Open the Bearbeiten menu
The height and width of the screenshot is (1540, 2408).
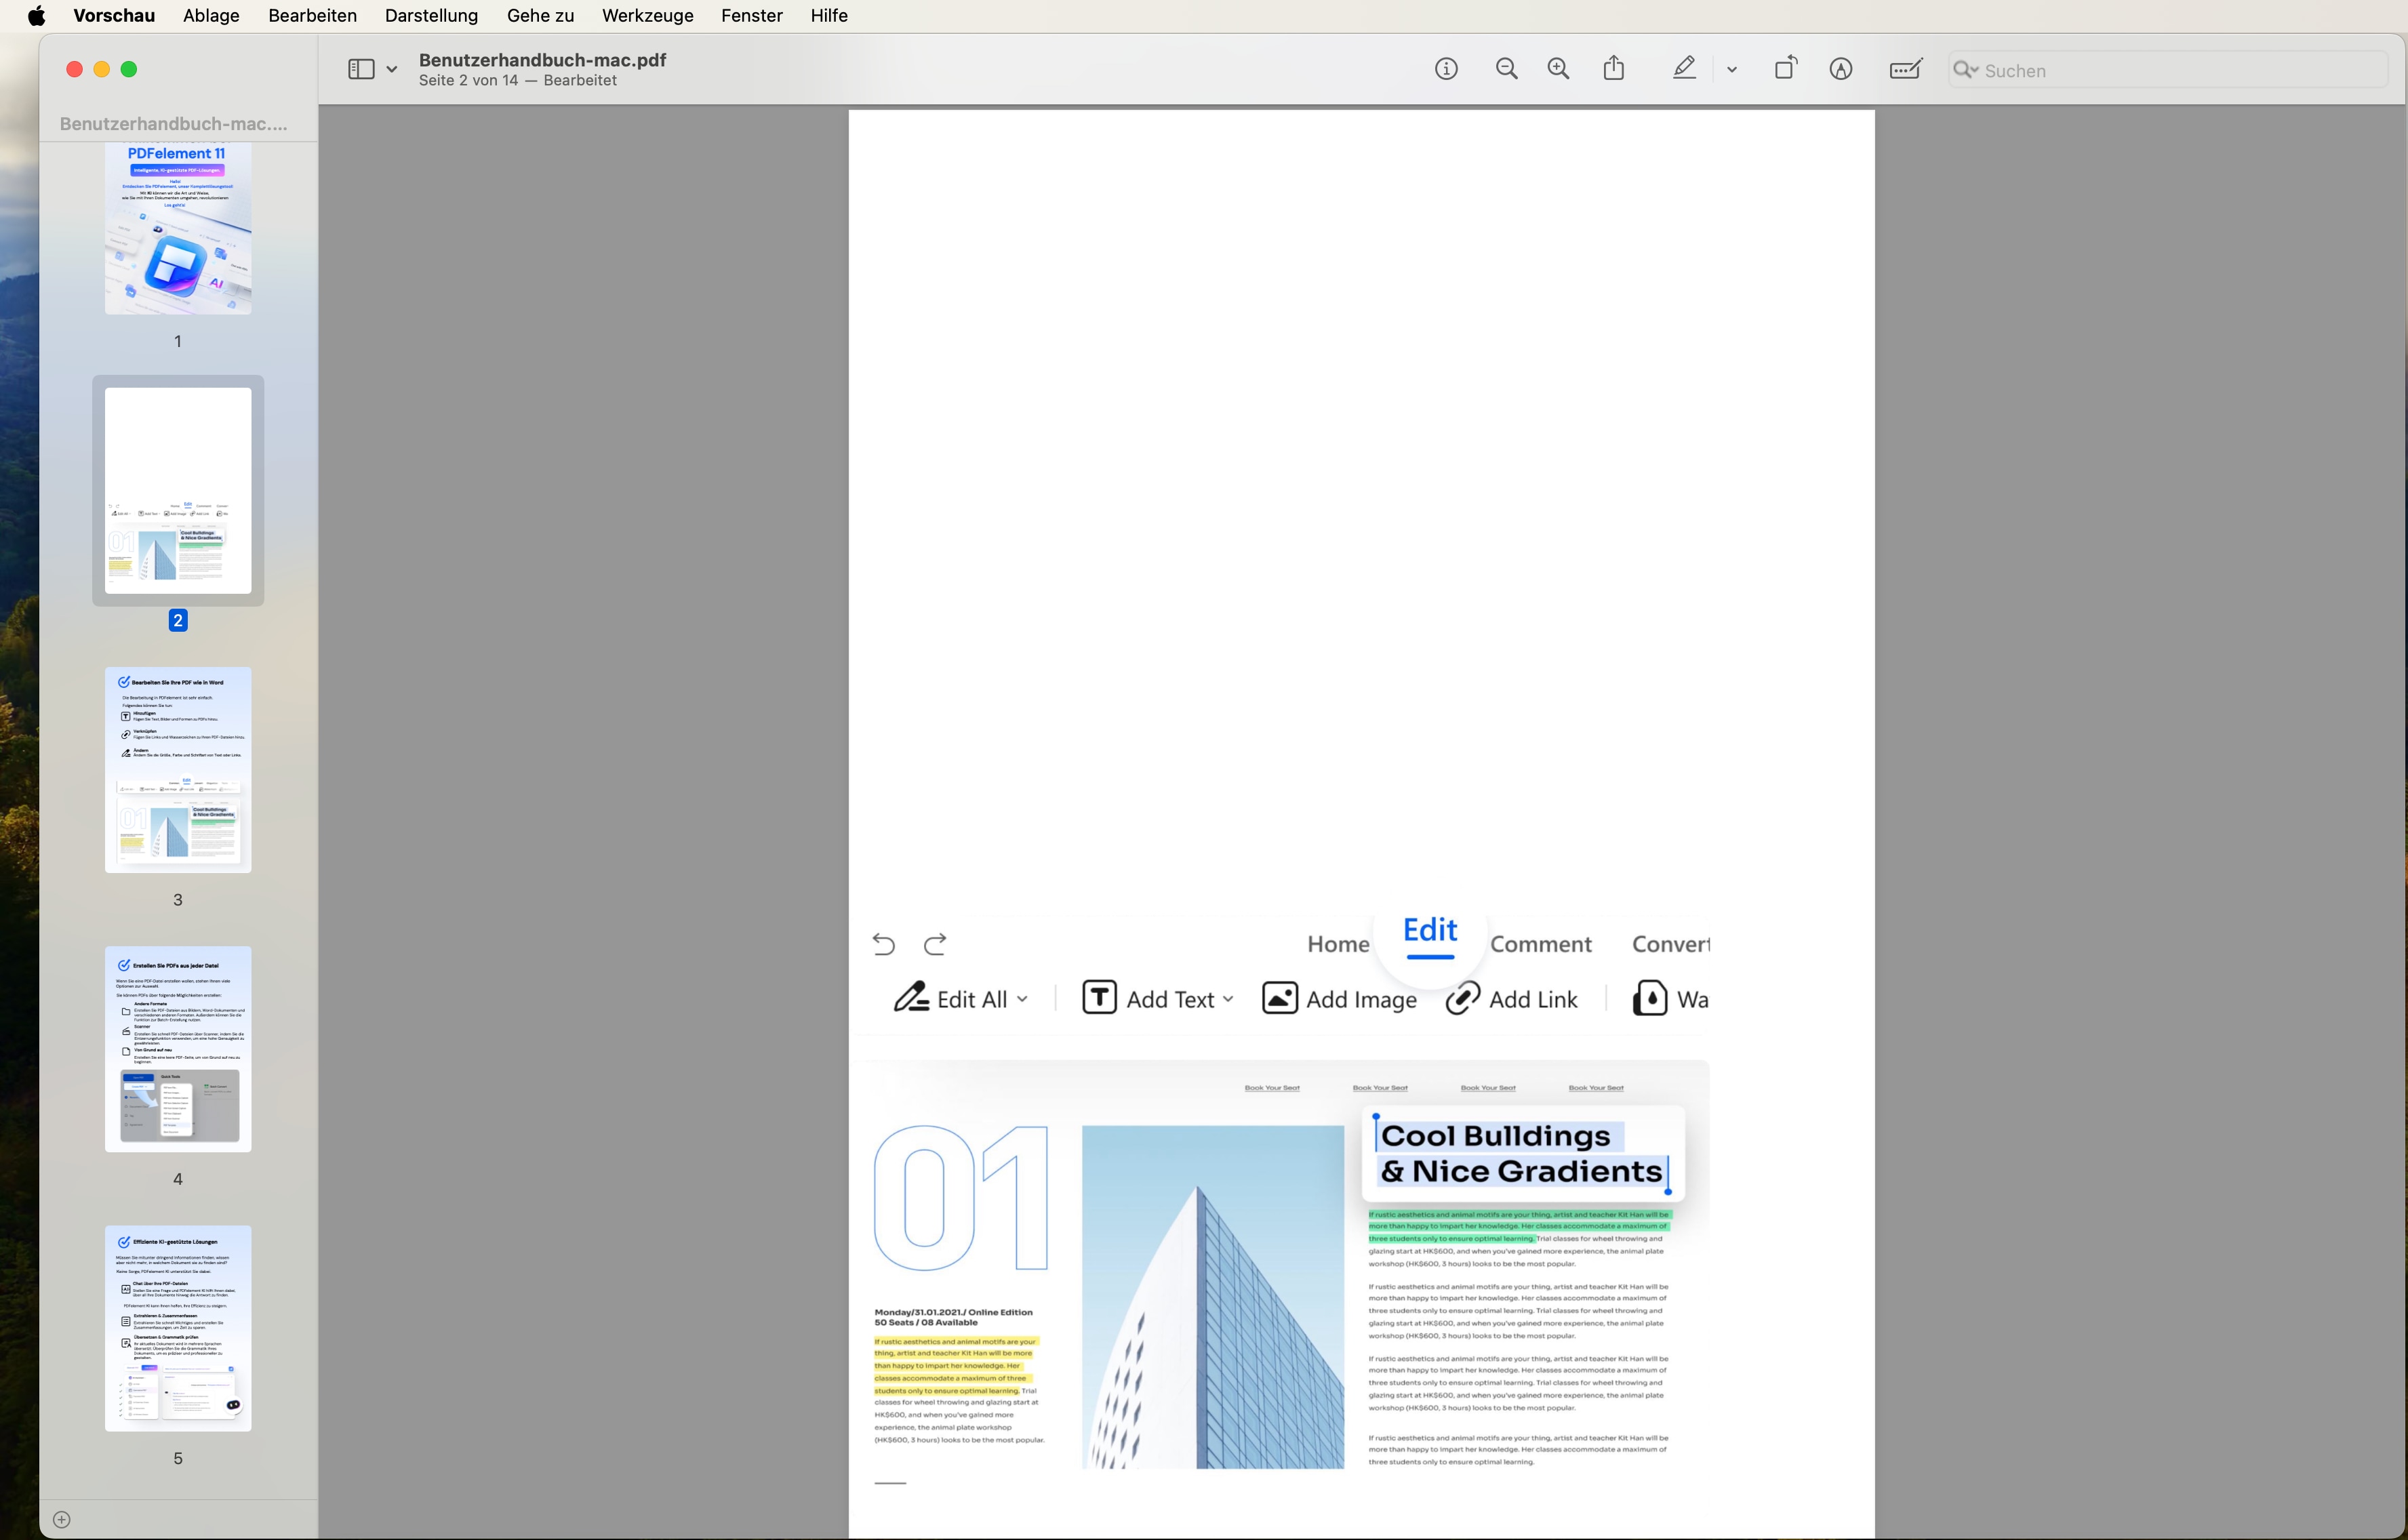pyautogui.click(x=312, y=16)
